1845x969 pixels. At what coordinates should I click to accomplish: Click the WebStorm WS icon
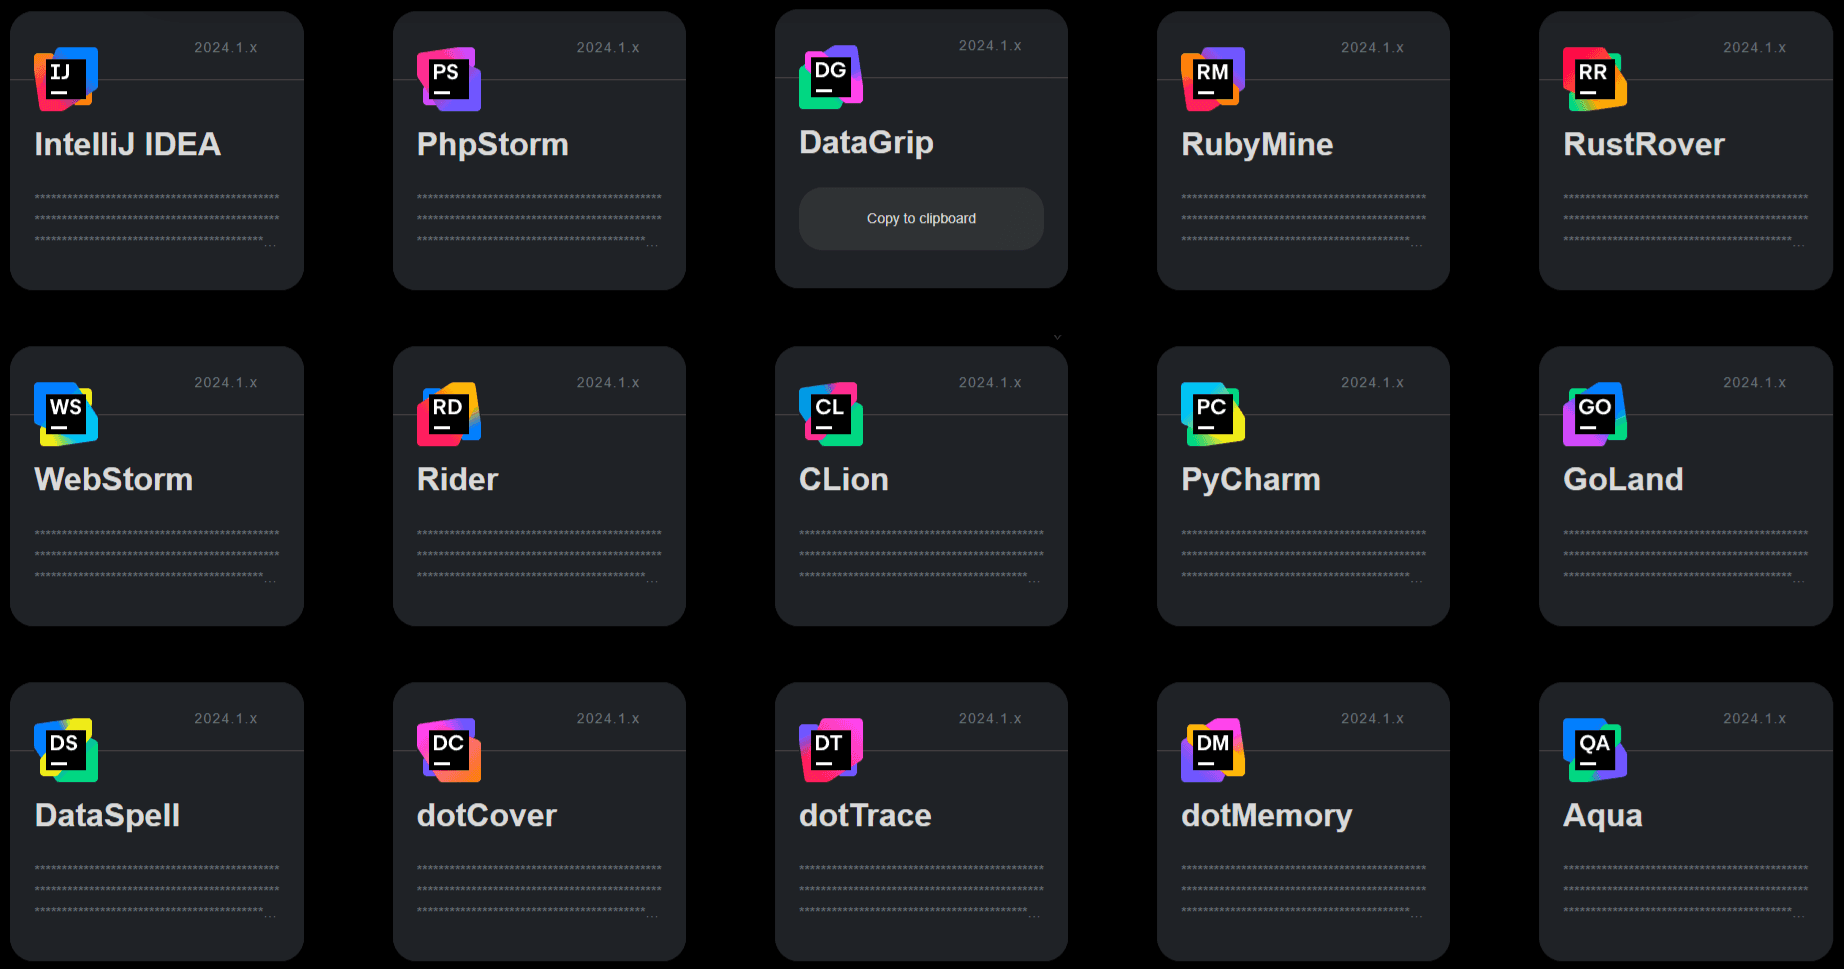[66, 414]
